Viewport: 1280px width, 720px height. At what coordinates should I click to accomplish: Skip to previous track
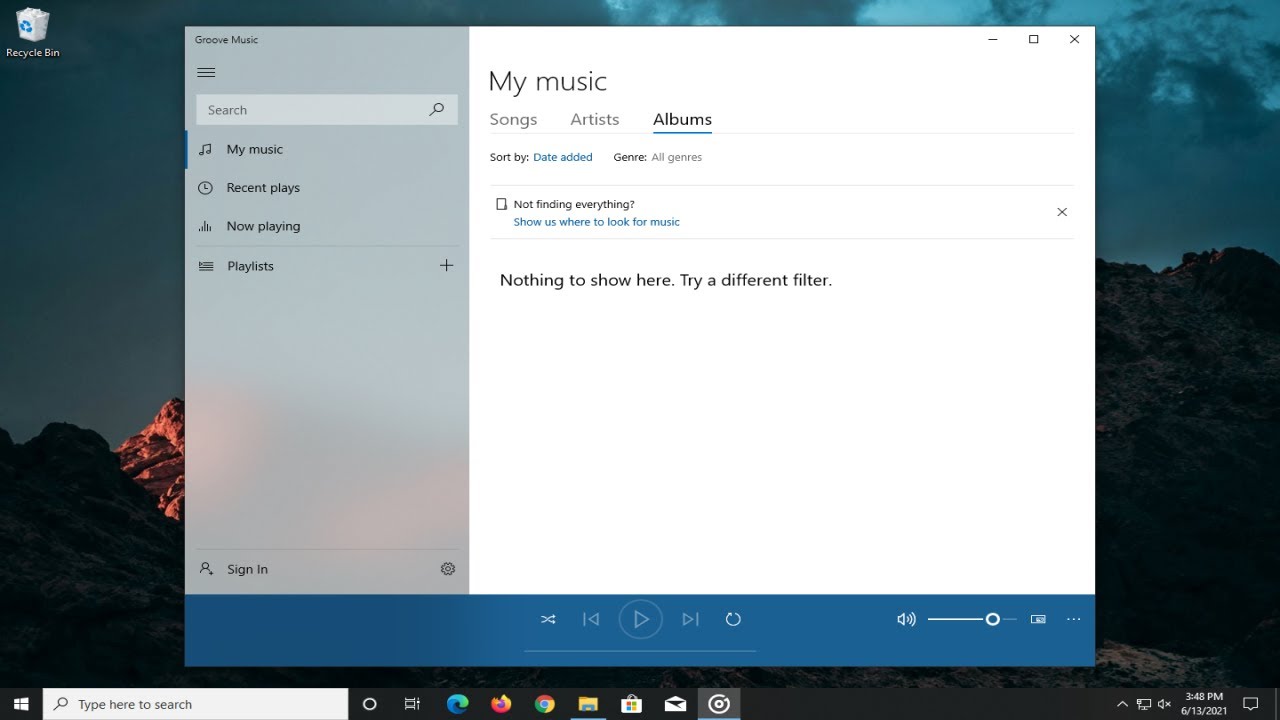tap(591, 619)
